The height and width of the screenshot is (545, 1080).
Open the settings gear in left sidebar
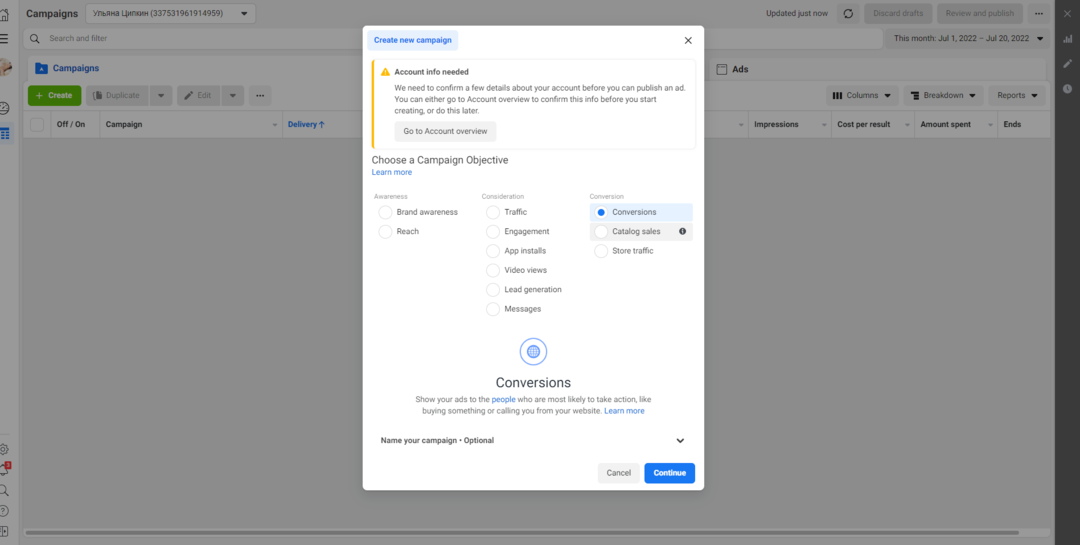[x=5, y=450]
